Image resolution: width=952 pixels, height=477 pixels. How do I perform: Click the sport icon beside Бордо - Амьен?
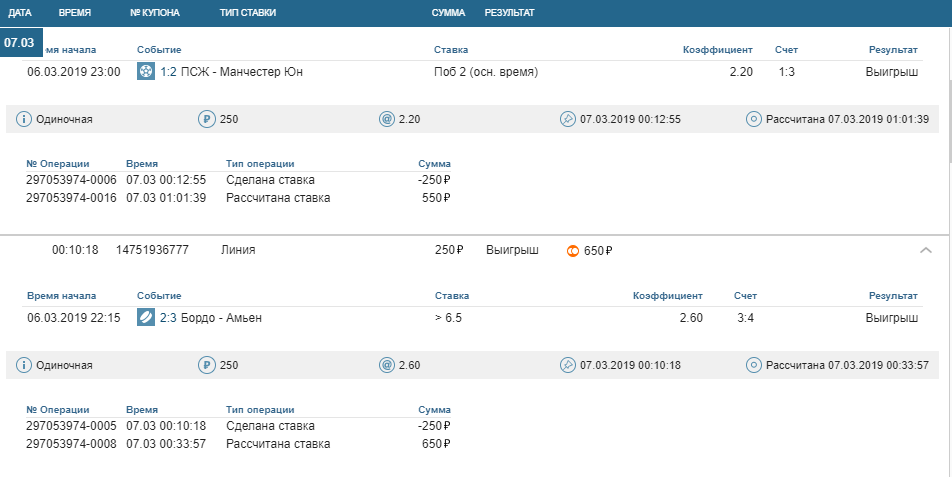point(146,318)
